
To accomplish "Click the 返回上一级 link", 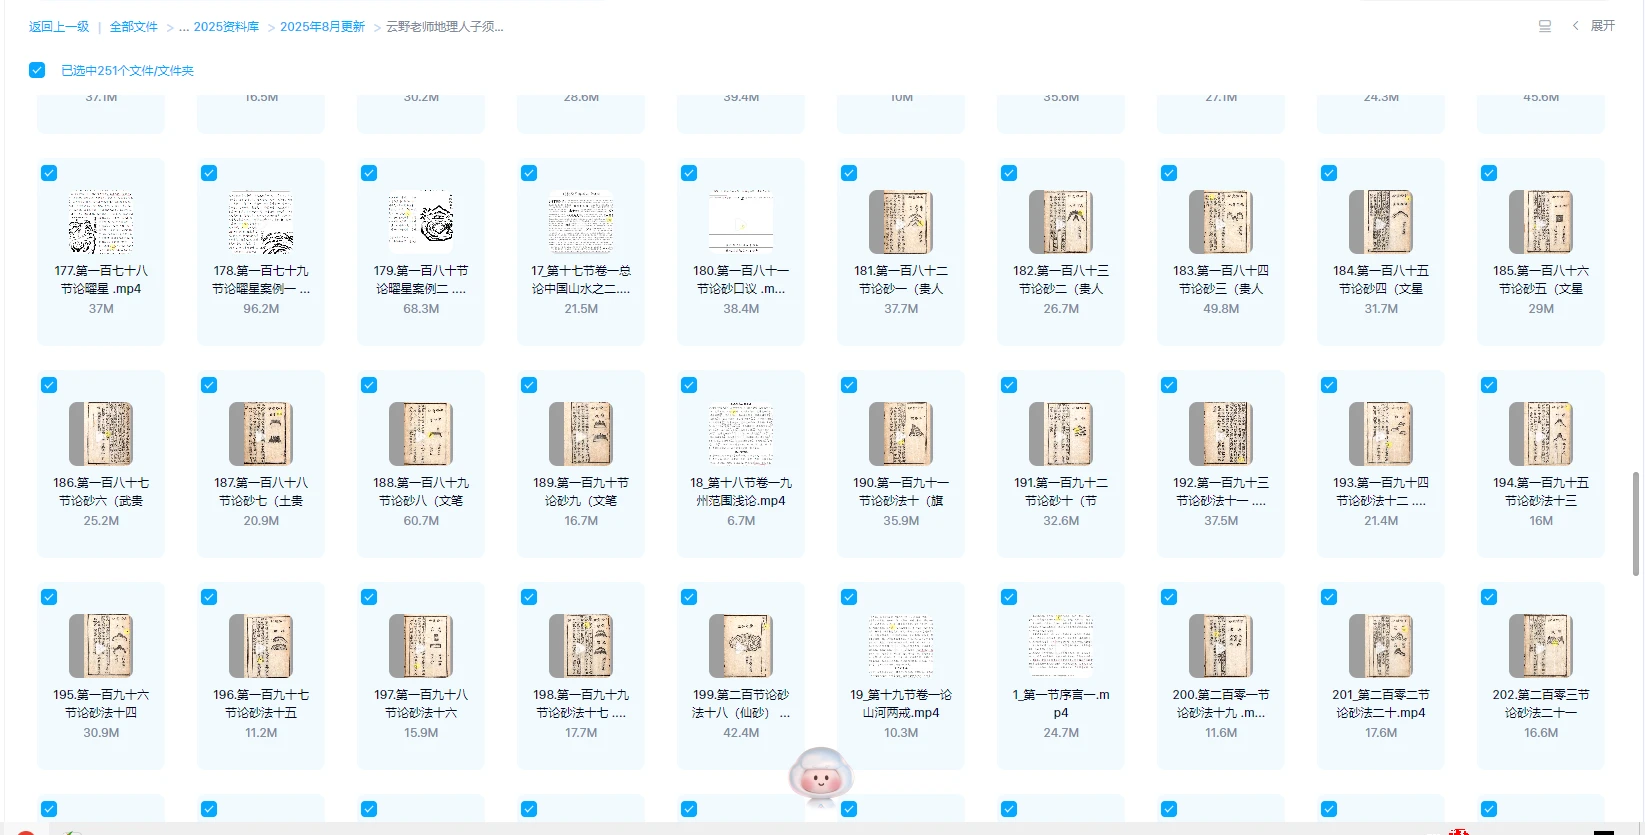I will 59,27.
